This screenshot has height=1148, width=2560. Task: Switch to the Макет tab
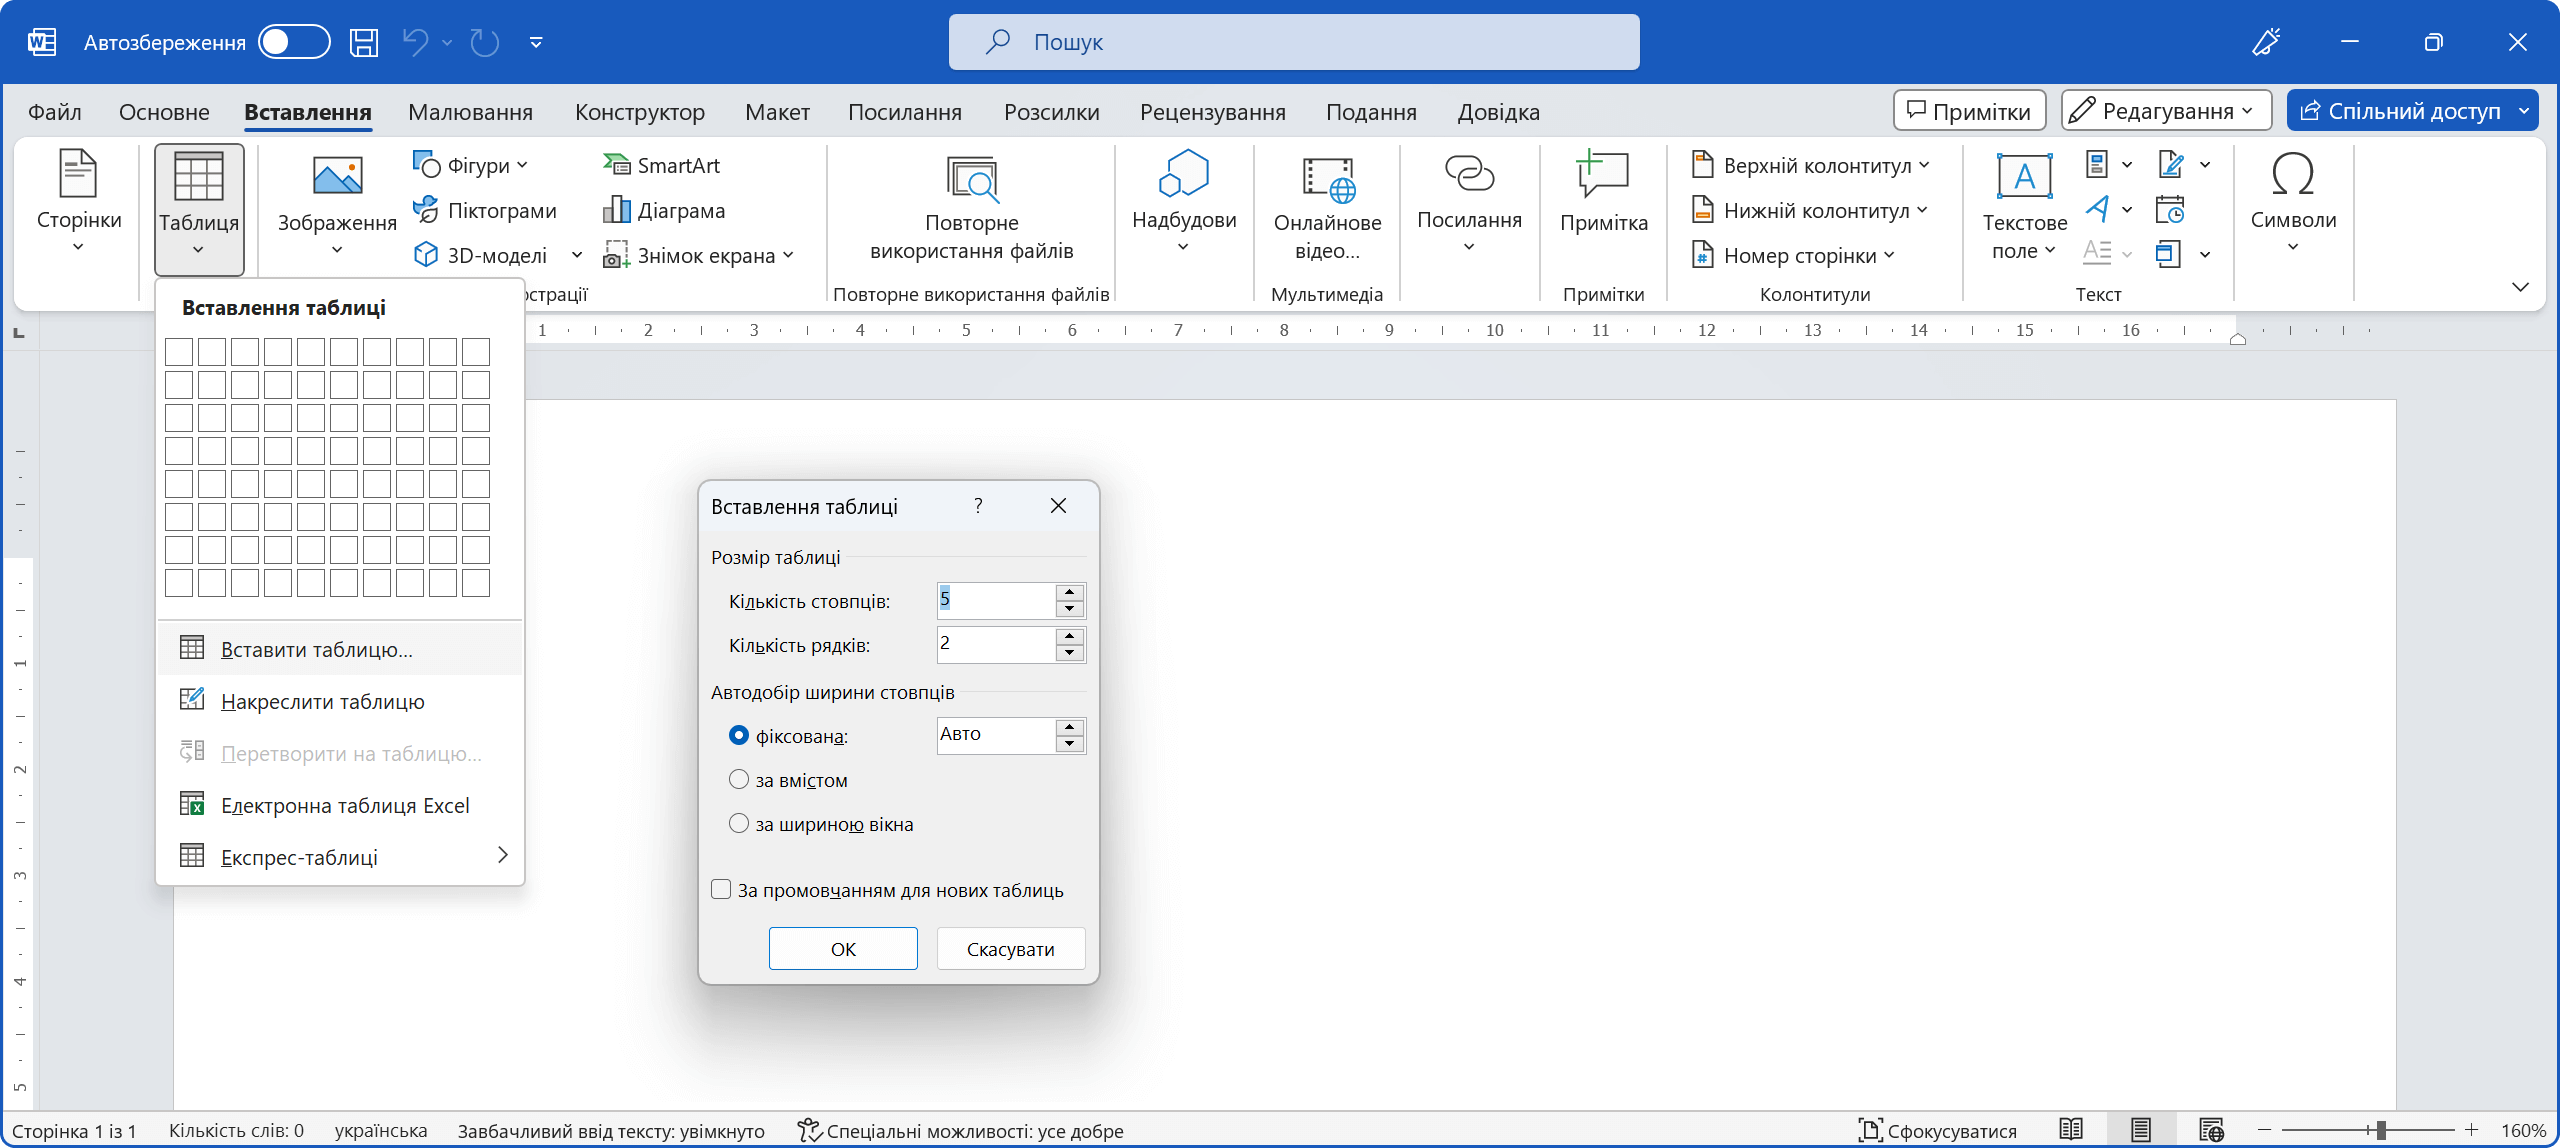tap(777, 112)
